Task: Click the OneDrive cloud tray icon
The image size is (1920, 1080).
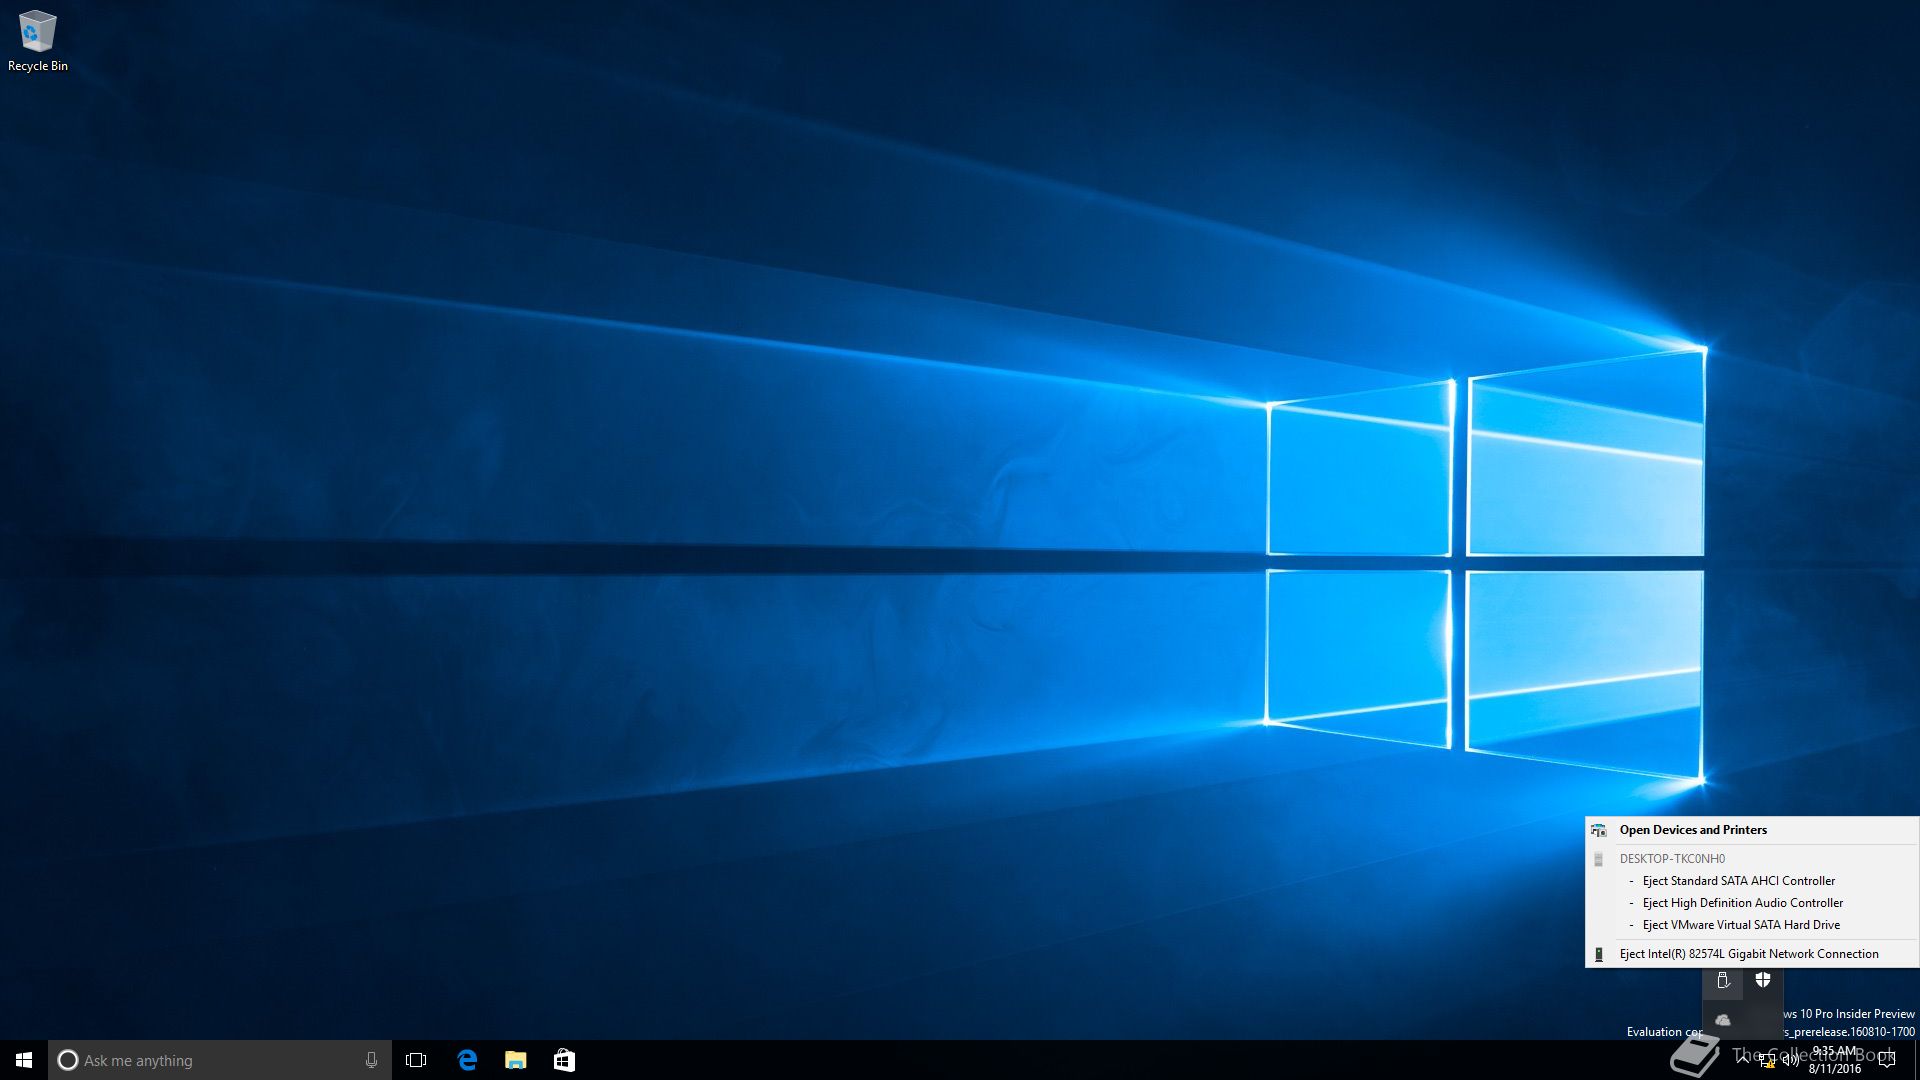Action: [x=1723, y=1020]
